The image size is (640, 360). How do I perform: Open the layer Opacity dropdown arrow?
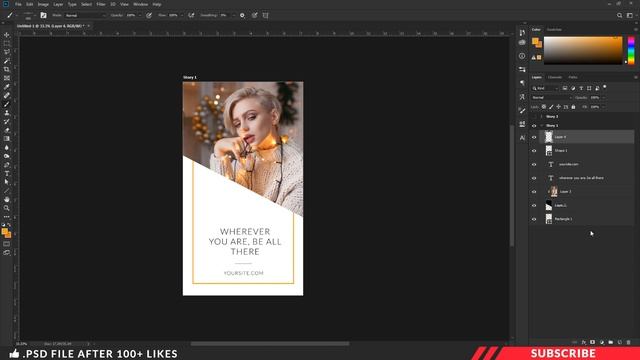pos(604,98)
